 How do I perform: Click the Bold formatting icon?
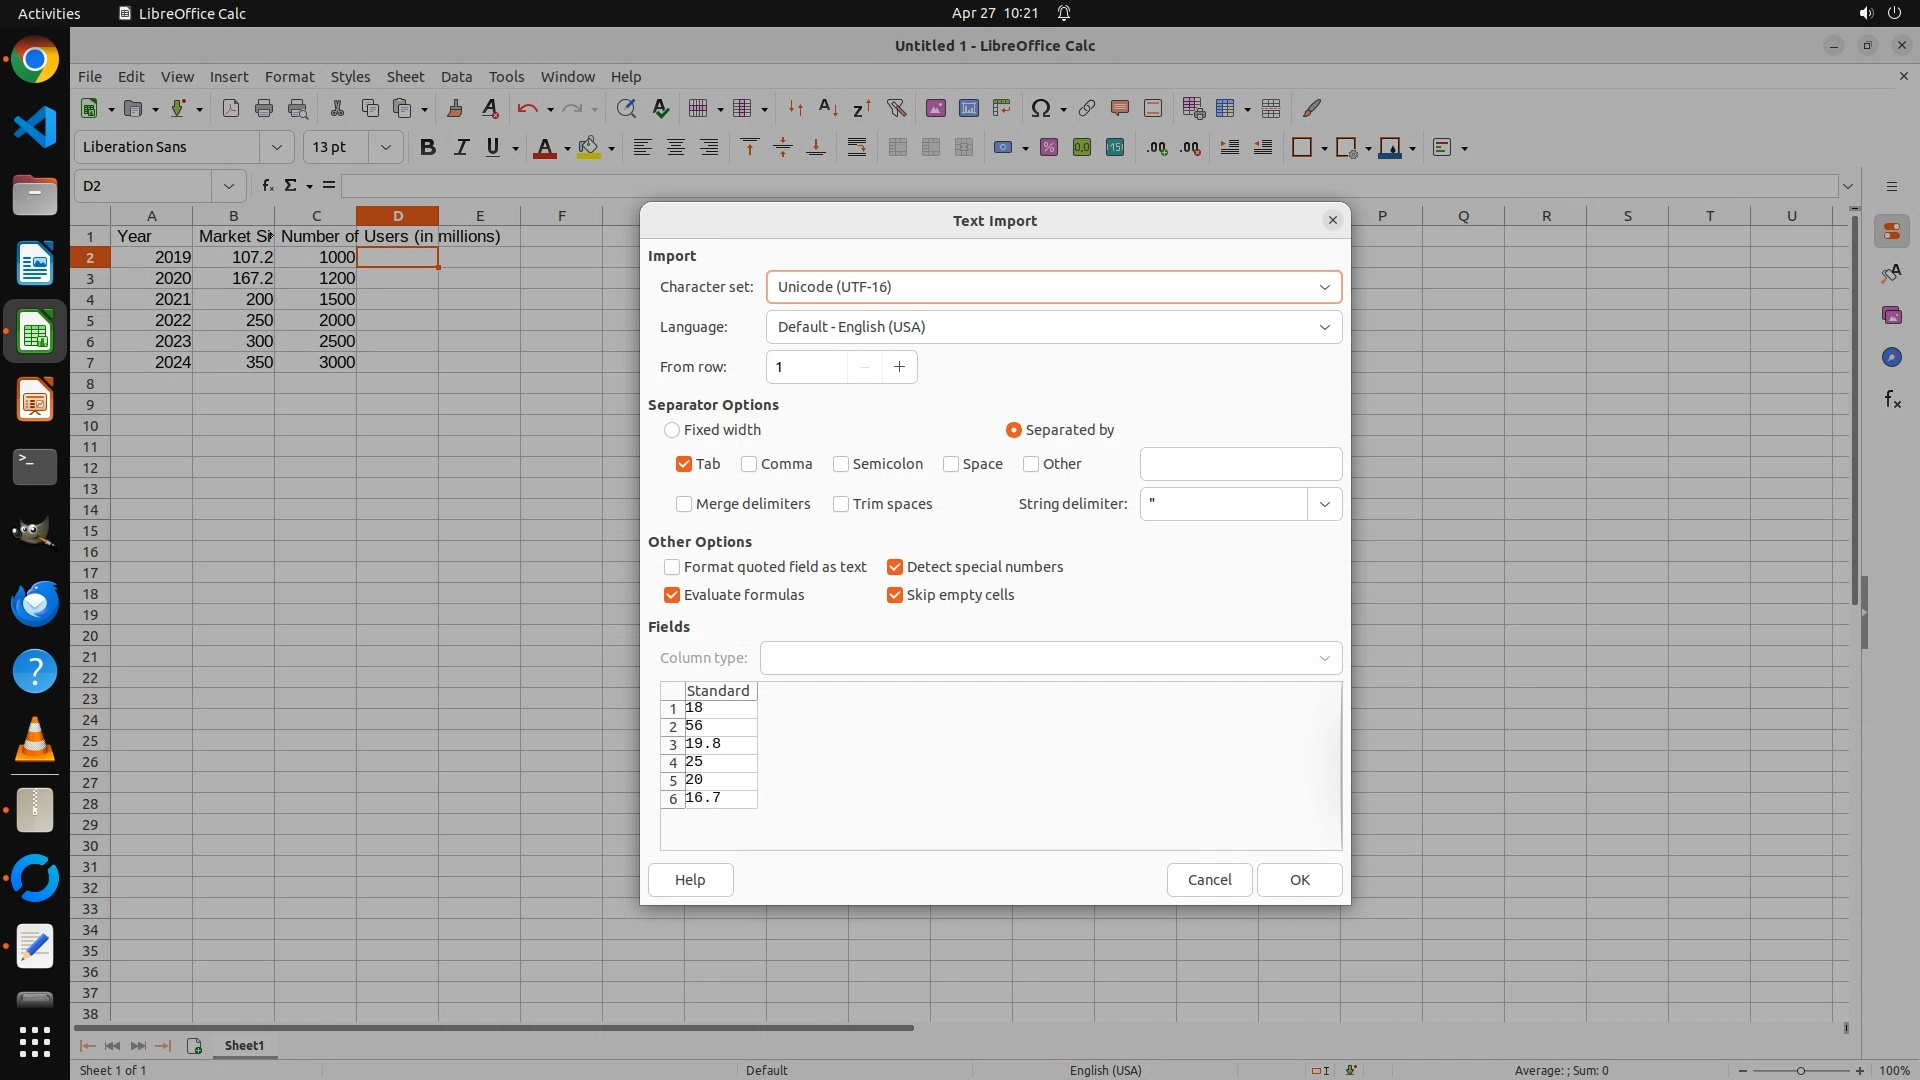428,147
